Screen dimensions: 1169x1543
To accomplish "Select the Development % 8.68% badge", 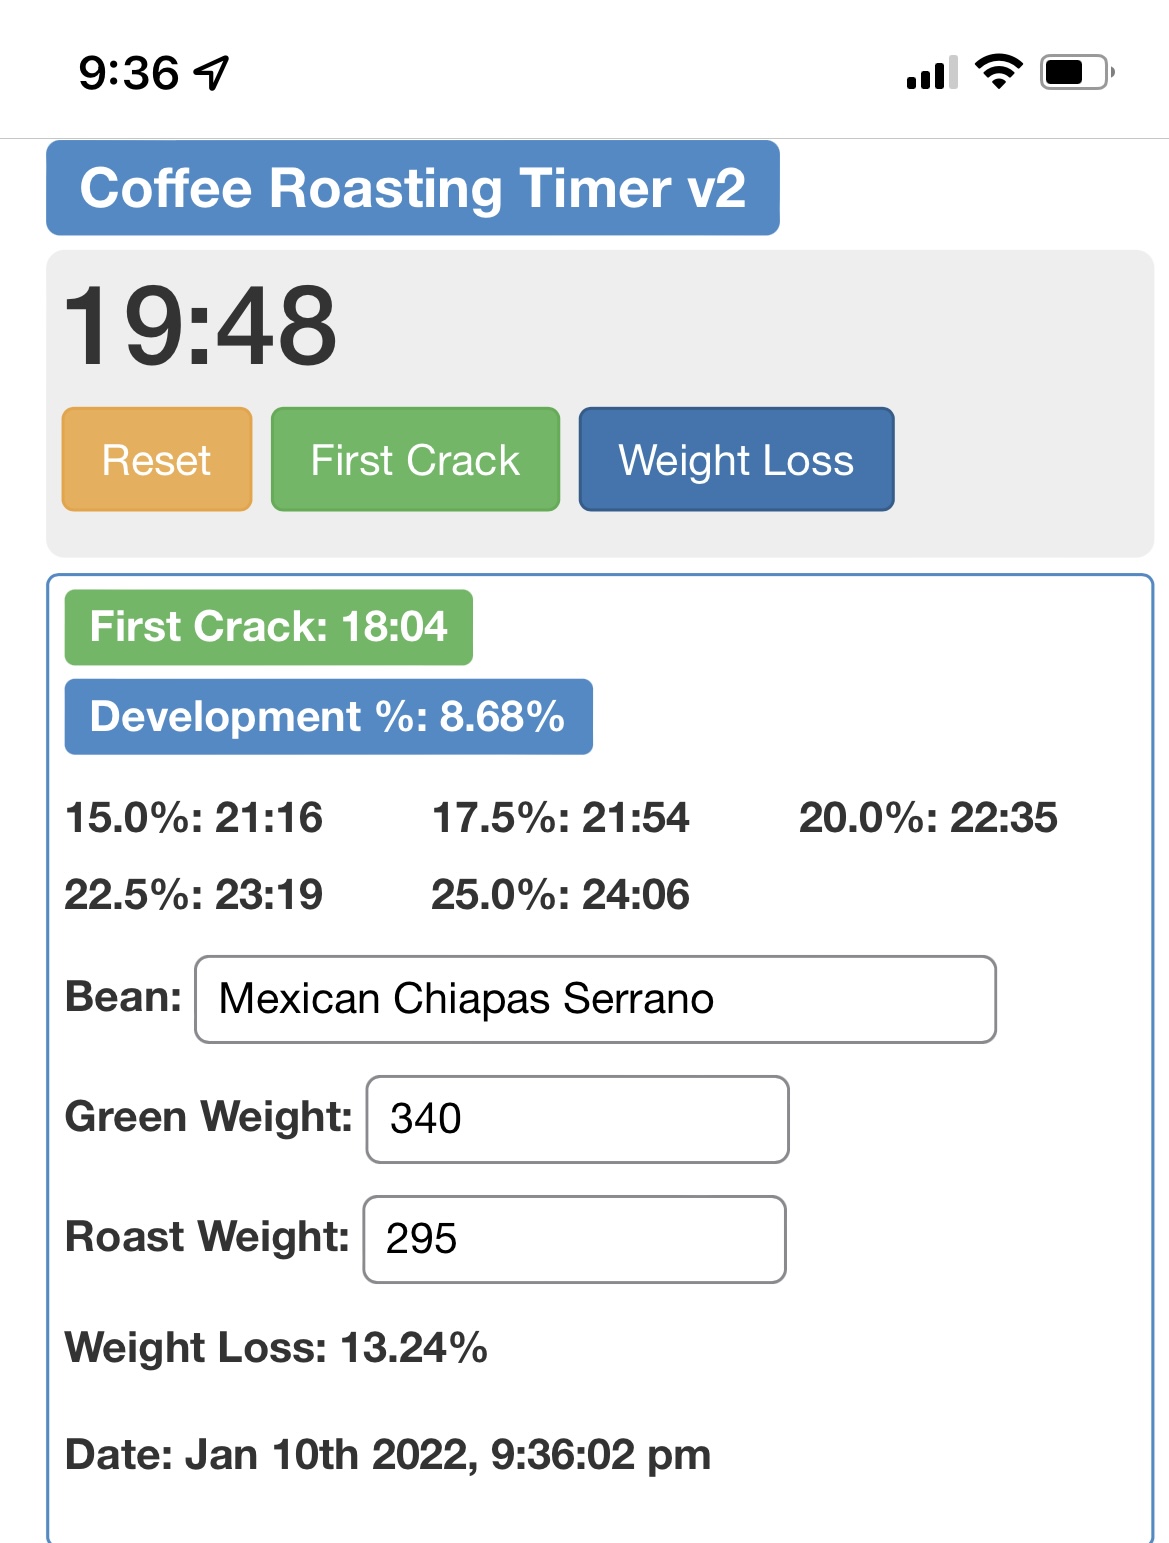I will click(x=329, y=717).
